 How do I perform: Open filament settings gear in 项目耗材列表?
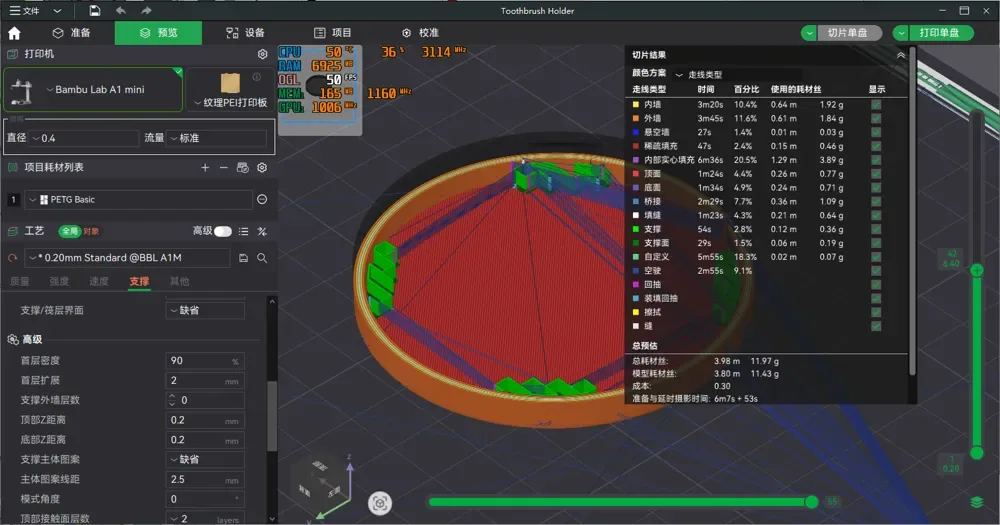click(x=262, y=168)
